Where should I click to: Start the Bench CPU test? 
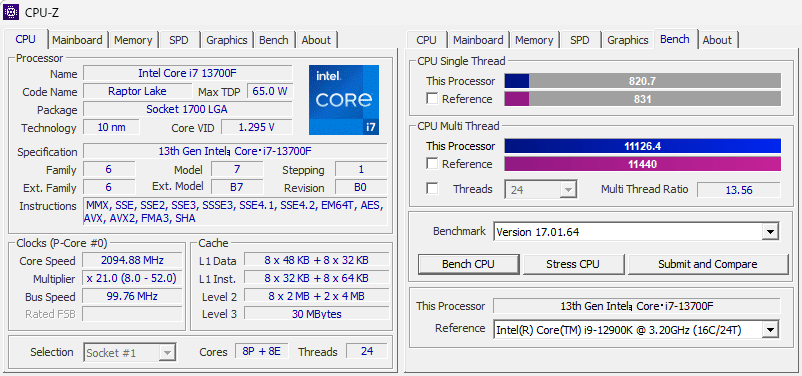coord(468,264)
